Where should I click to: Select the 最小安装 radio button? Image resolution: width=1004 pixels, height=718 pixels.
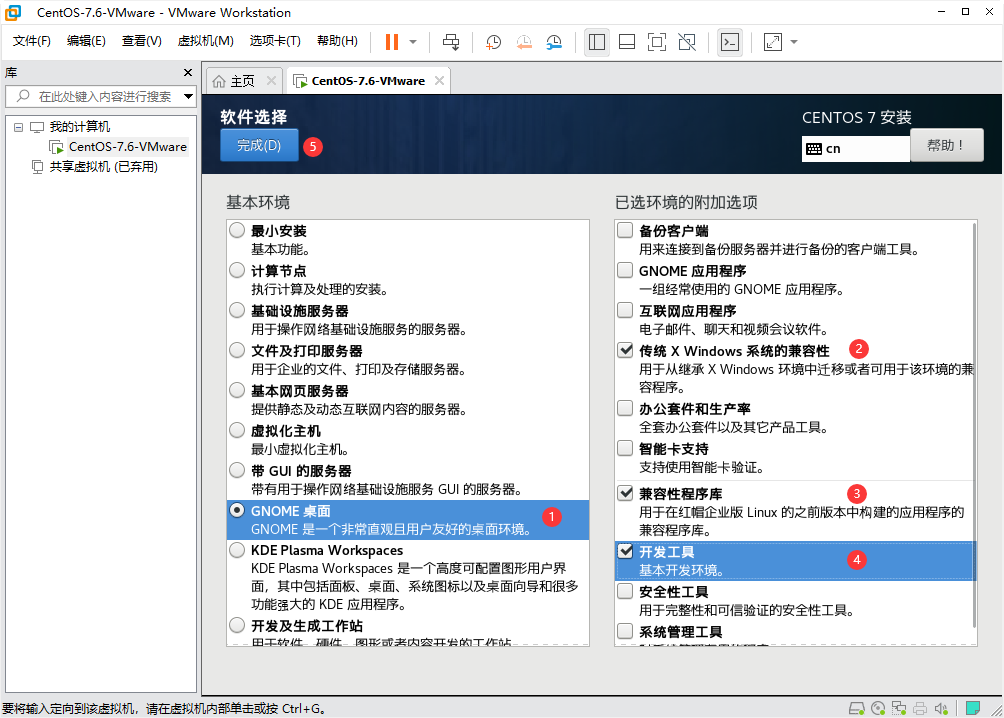pyautogui.click(x=238, y=230)
